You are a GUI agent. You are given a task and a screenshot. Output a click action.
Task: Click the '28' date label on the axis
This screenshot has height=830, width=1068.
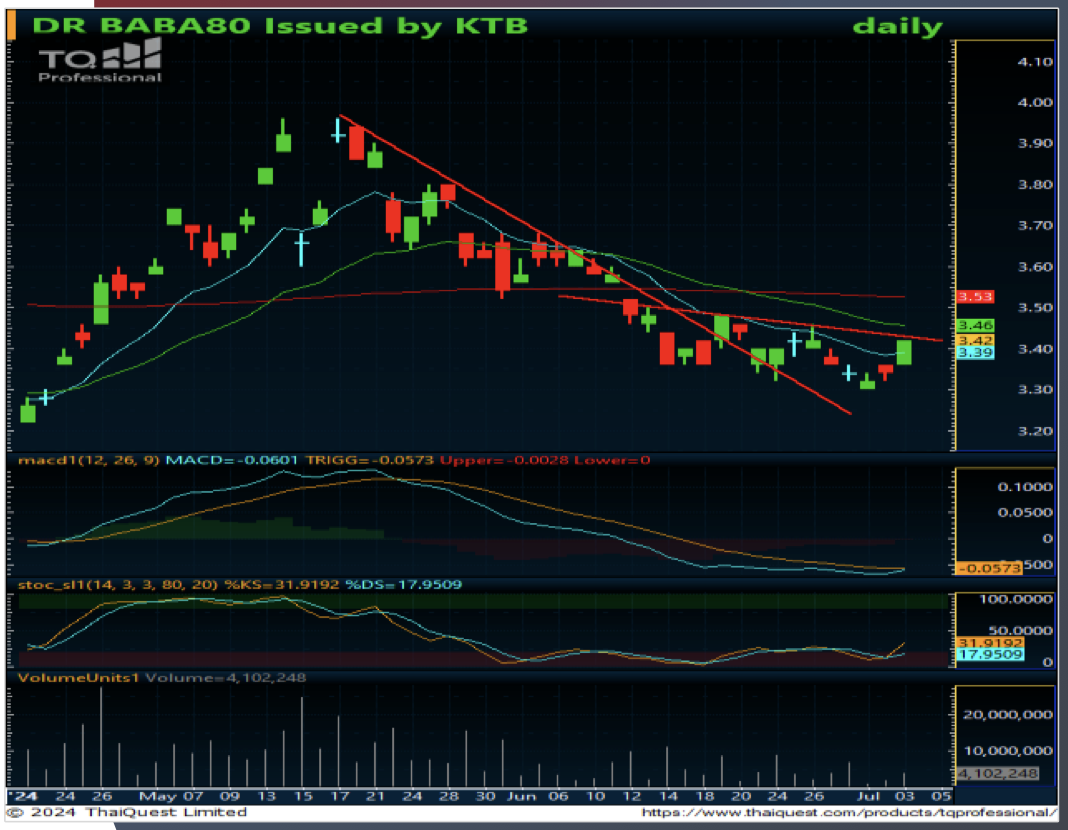click(448, 796)
